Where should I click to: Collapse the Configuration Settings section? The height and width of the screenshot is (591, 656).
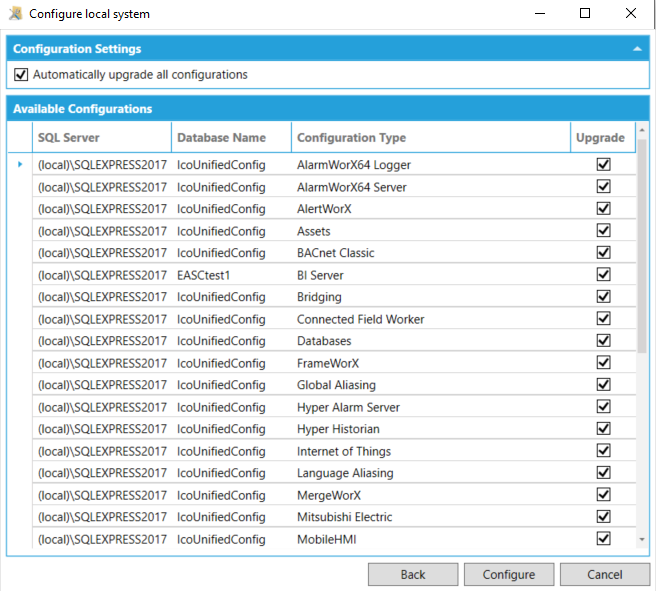tap(637, 49)
